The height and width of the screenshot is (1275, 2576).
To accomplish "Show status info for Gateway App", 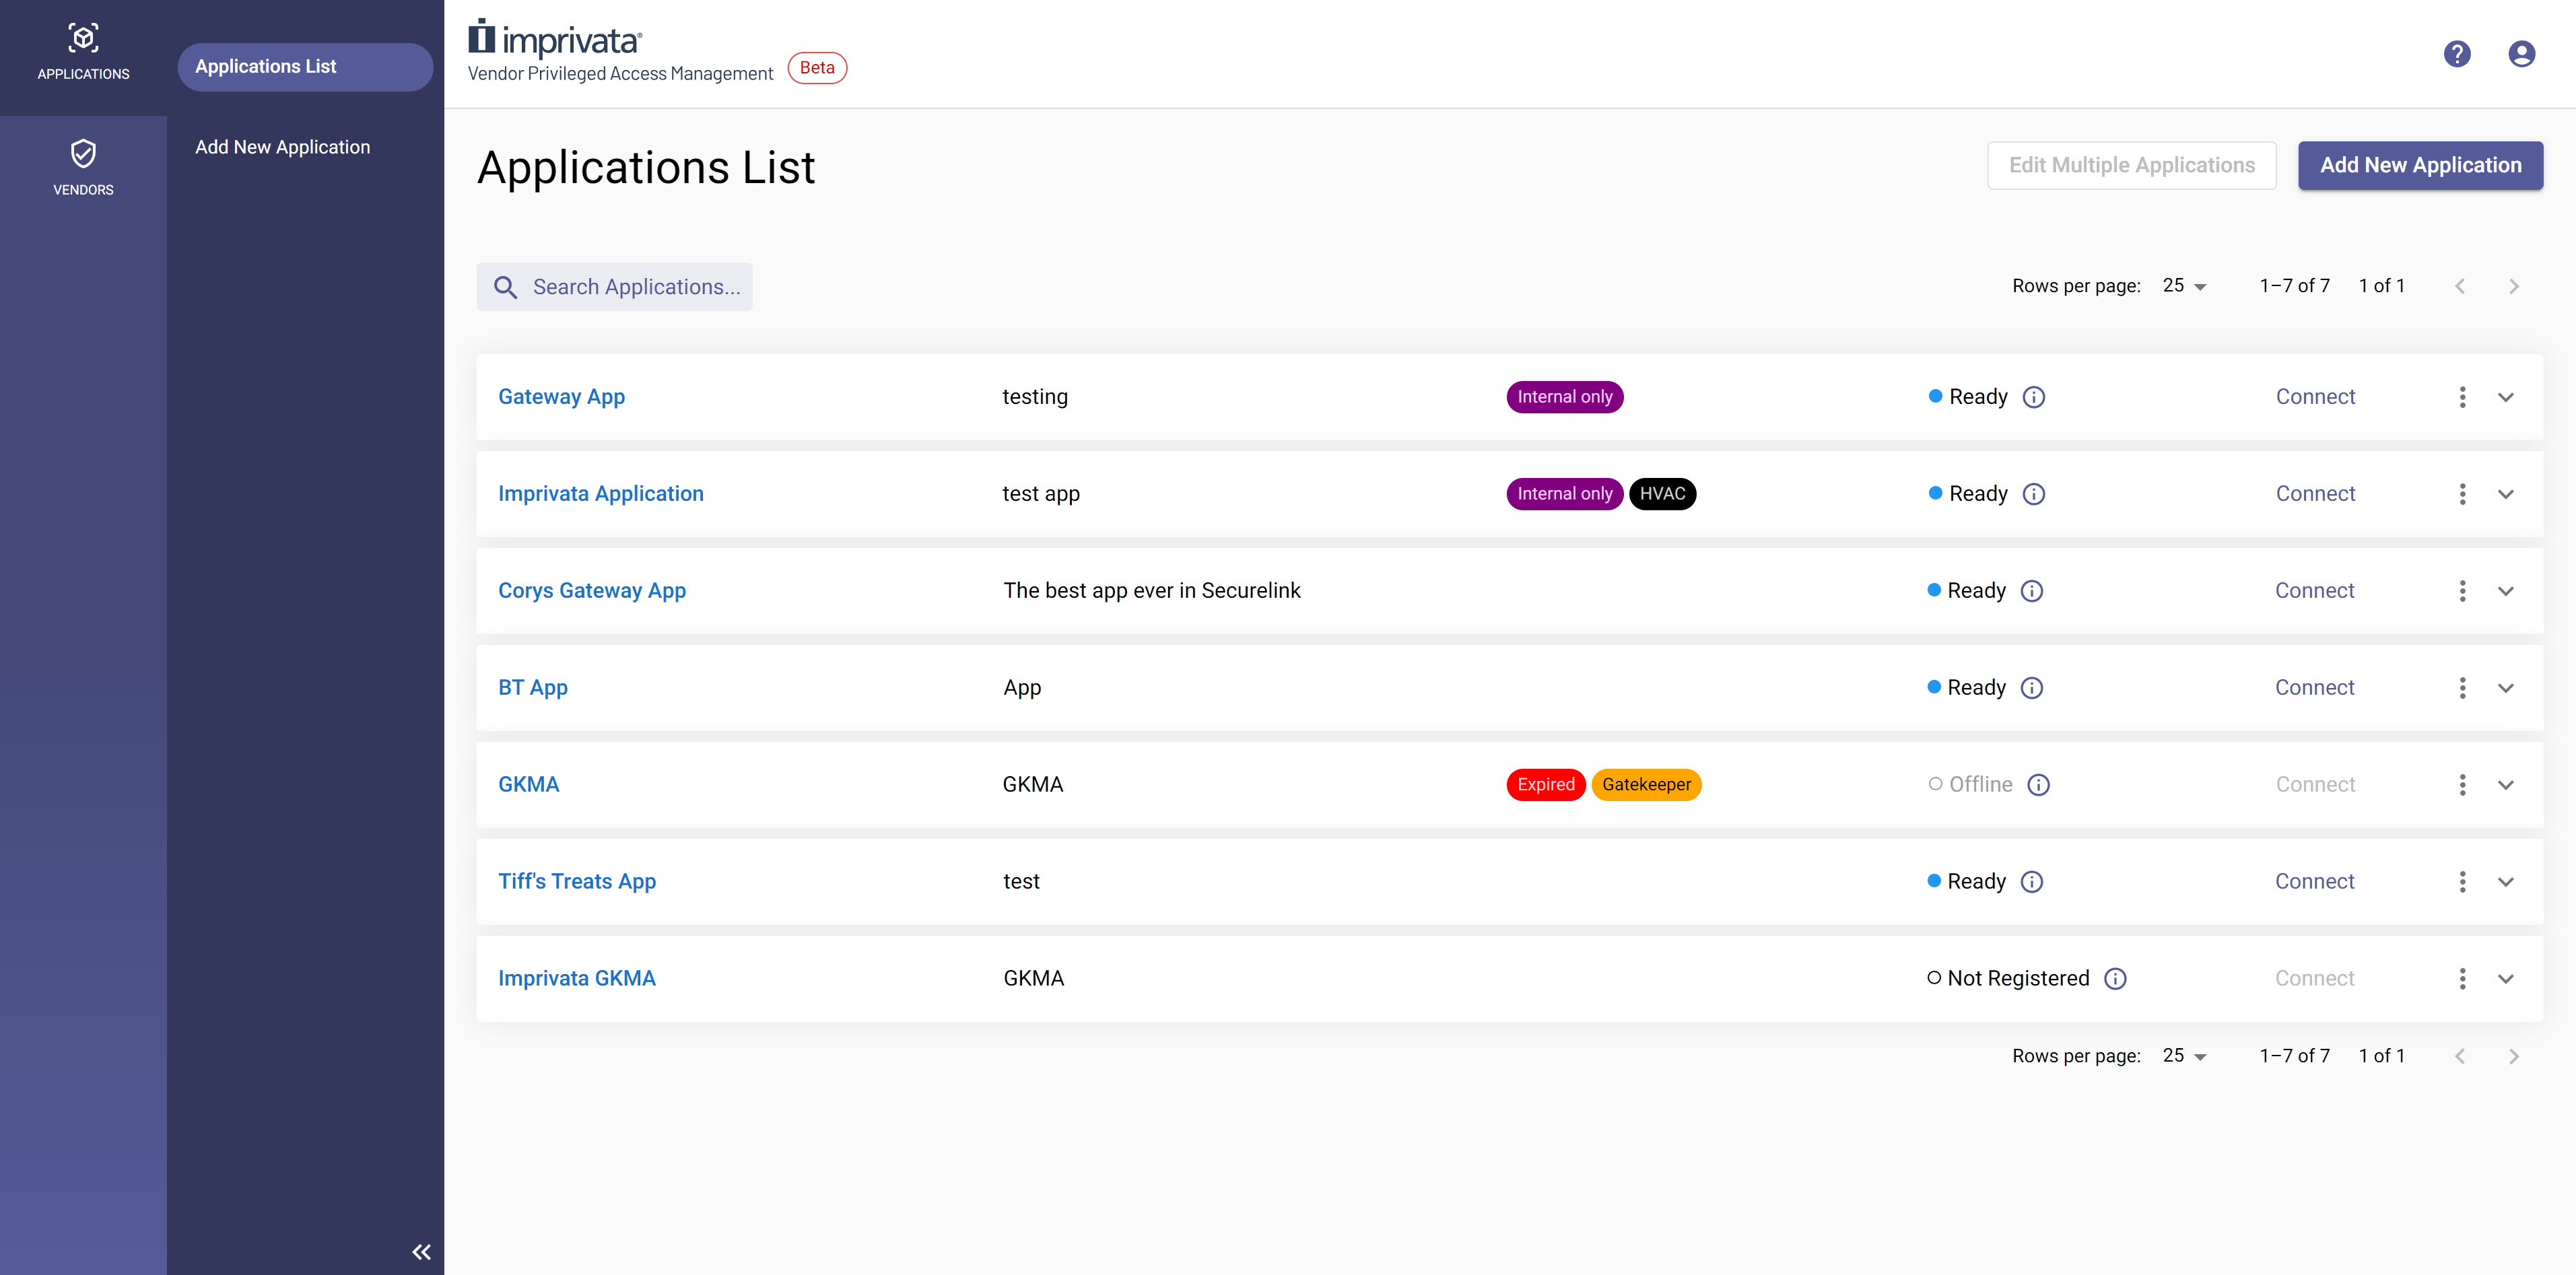I will coord(2034,397).
